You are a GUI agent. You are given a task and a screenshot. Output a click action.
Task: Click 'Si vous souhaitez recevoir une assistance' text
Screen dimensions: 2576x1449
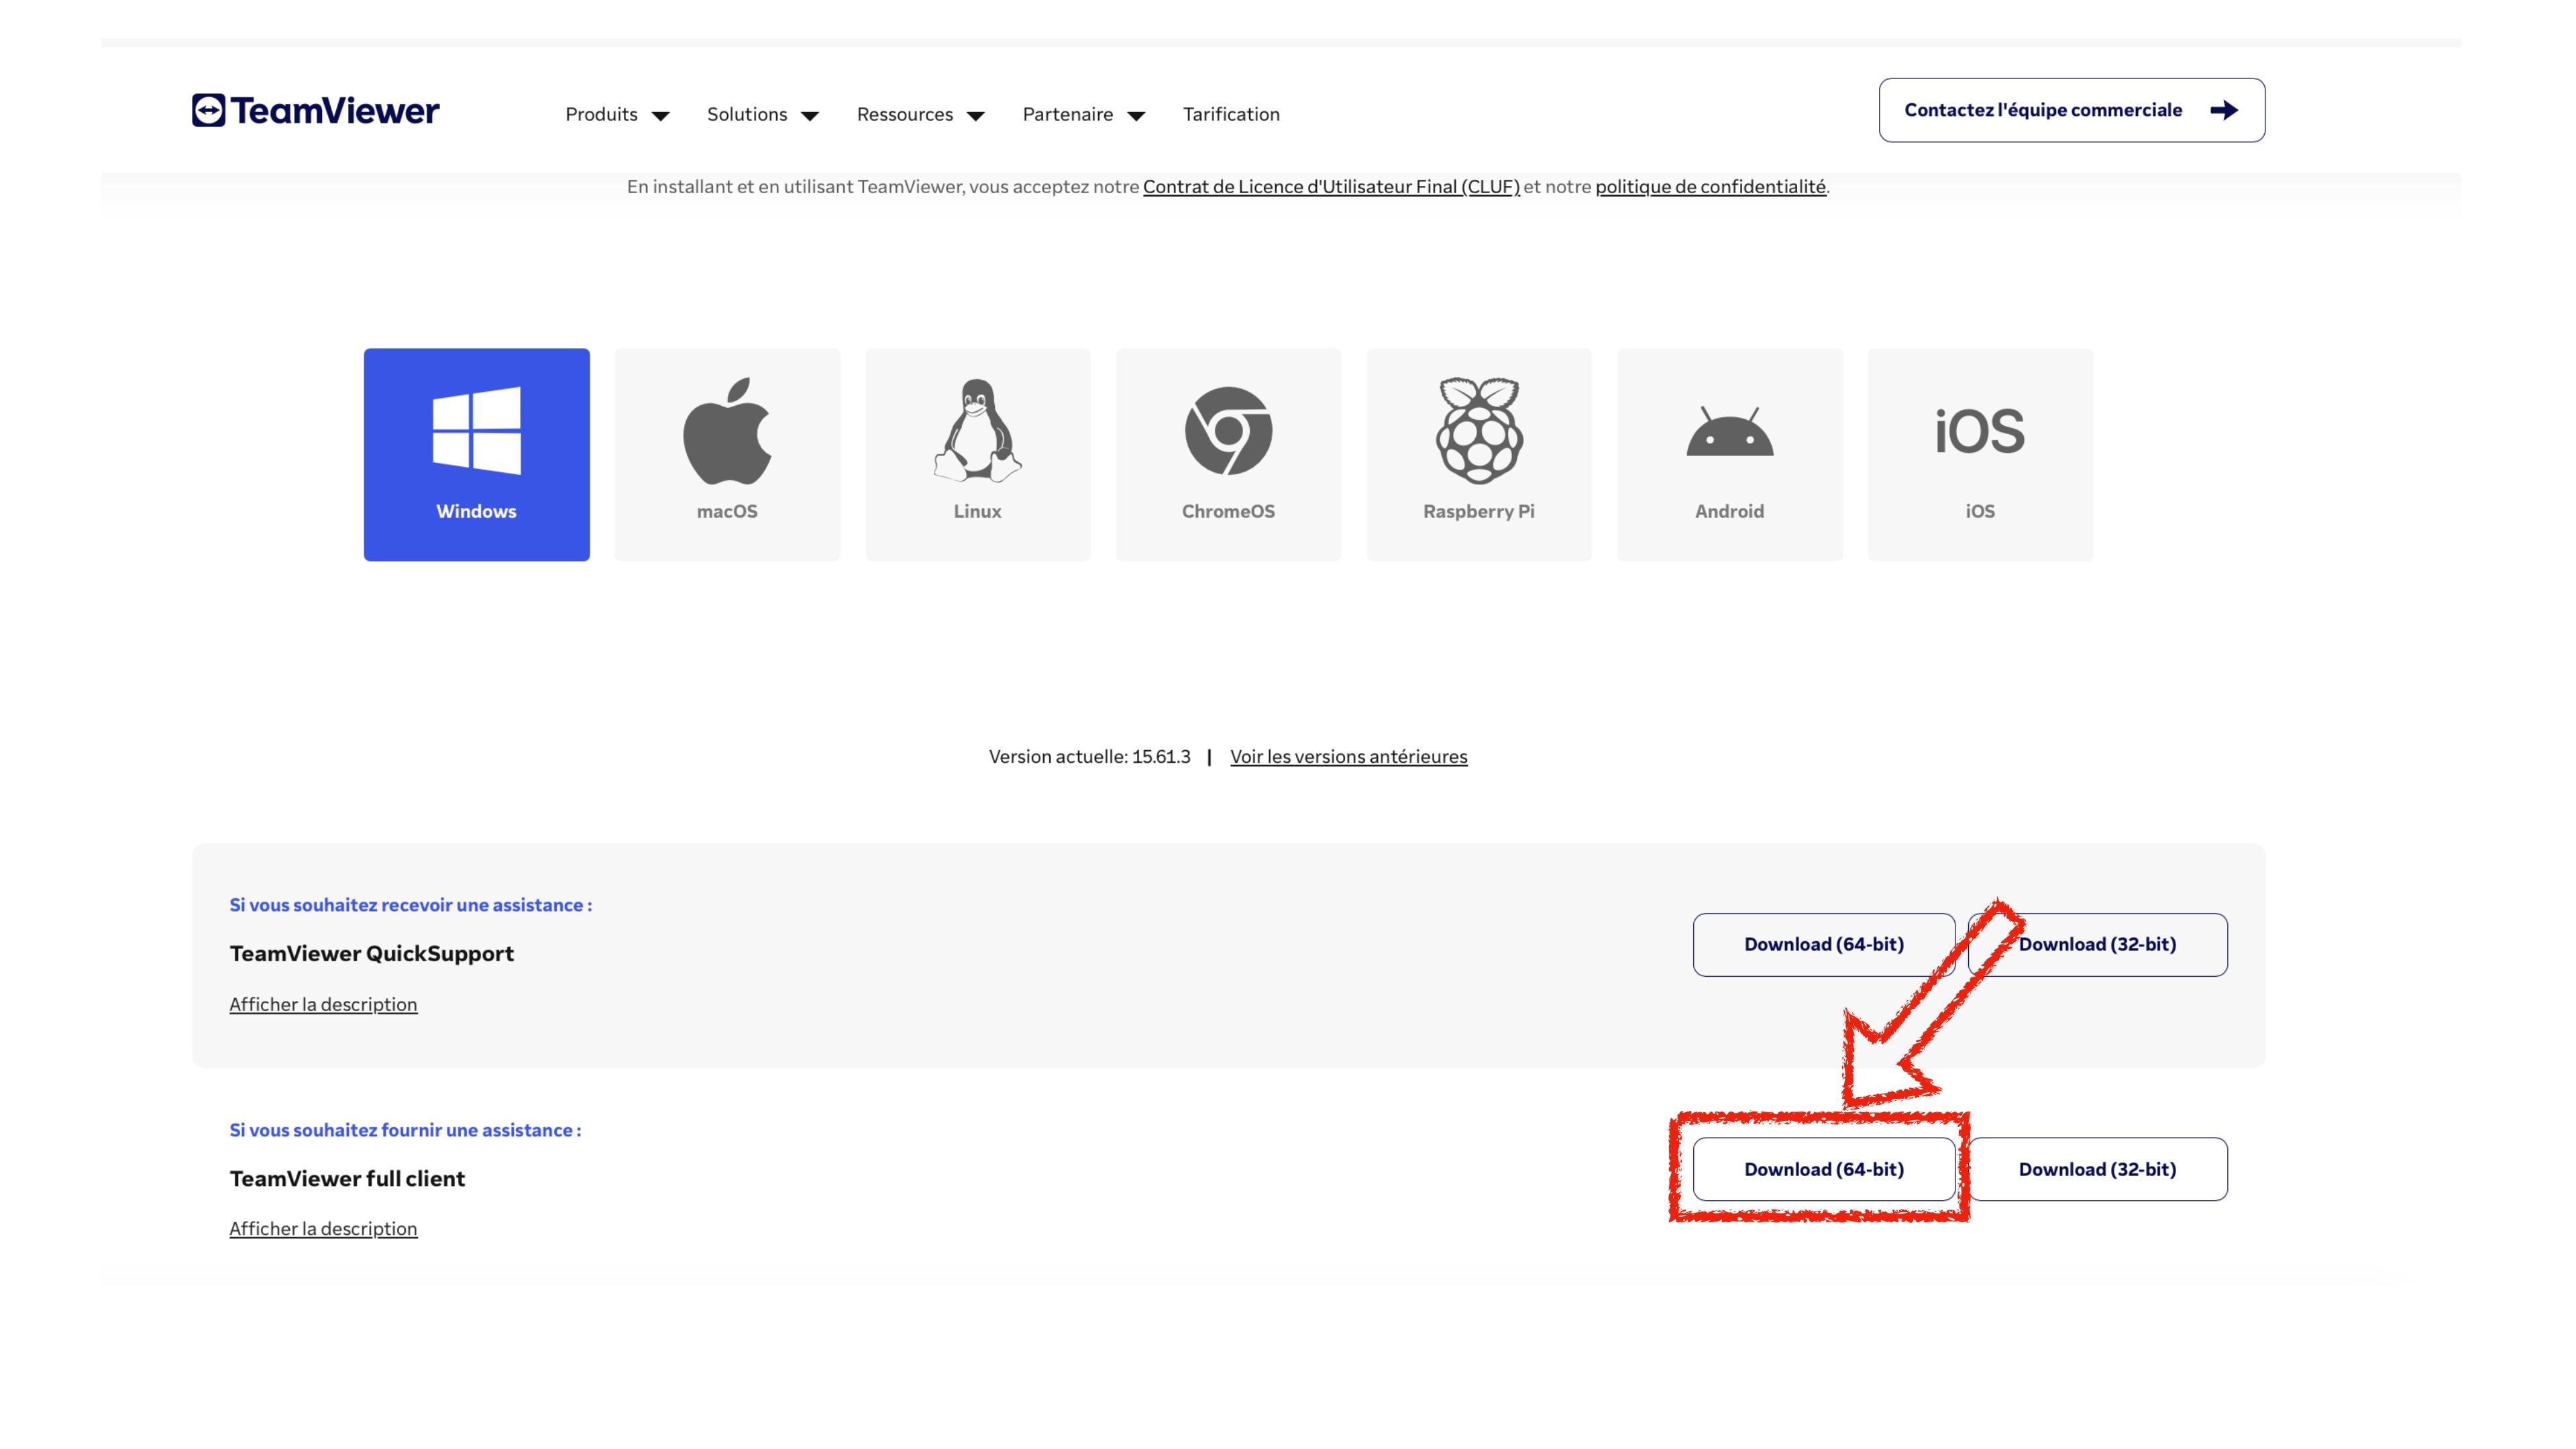click(x=410, y=905)
